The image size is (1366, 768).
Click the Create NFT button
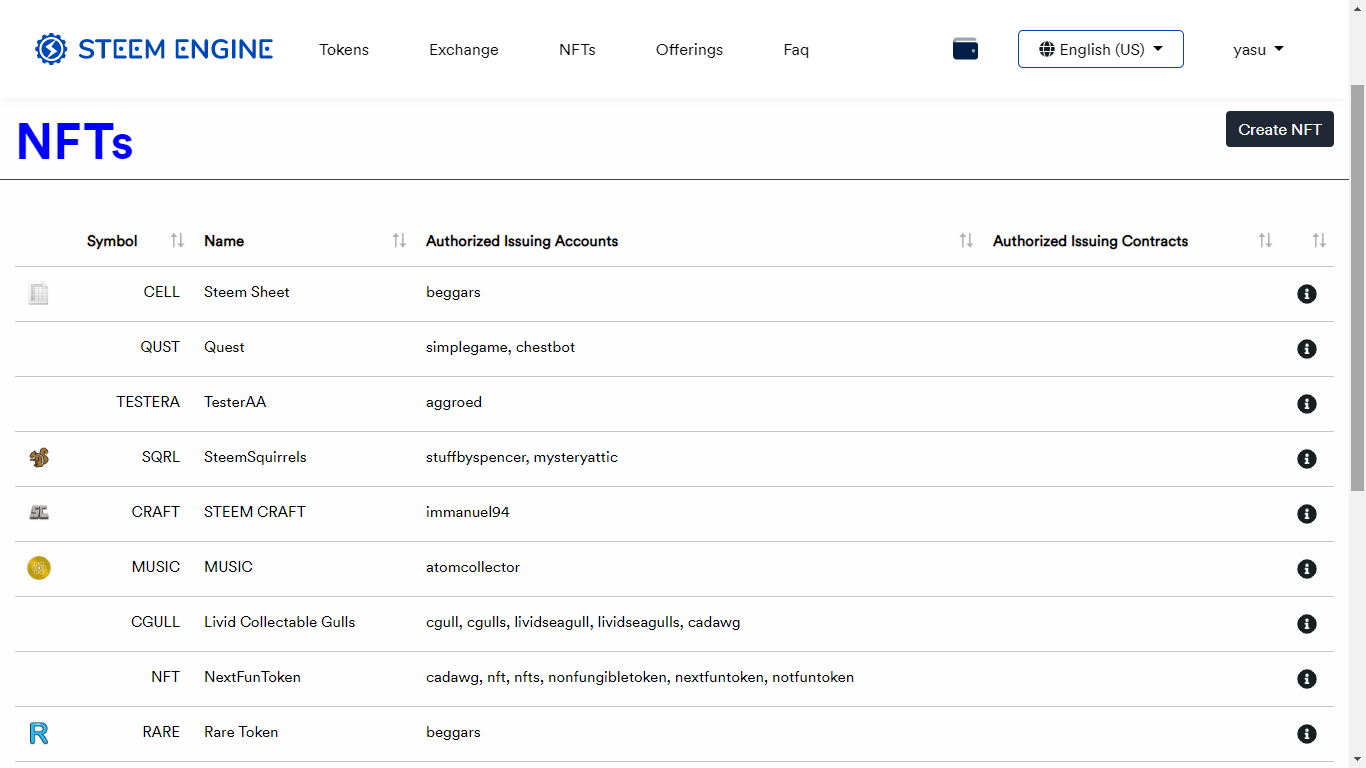[1279, 129]
